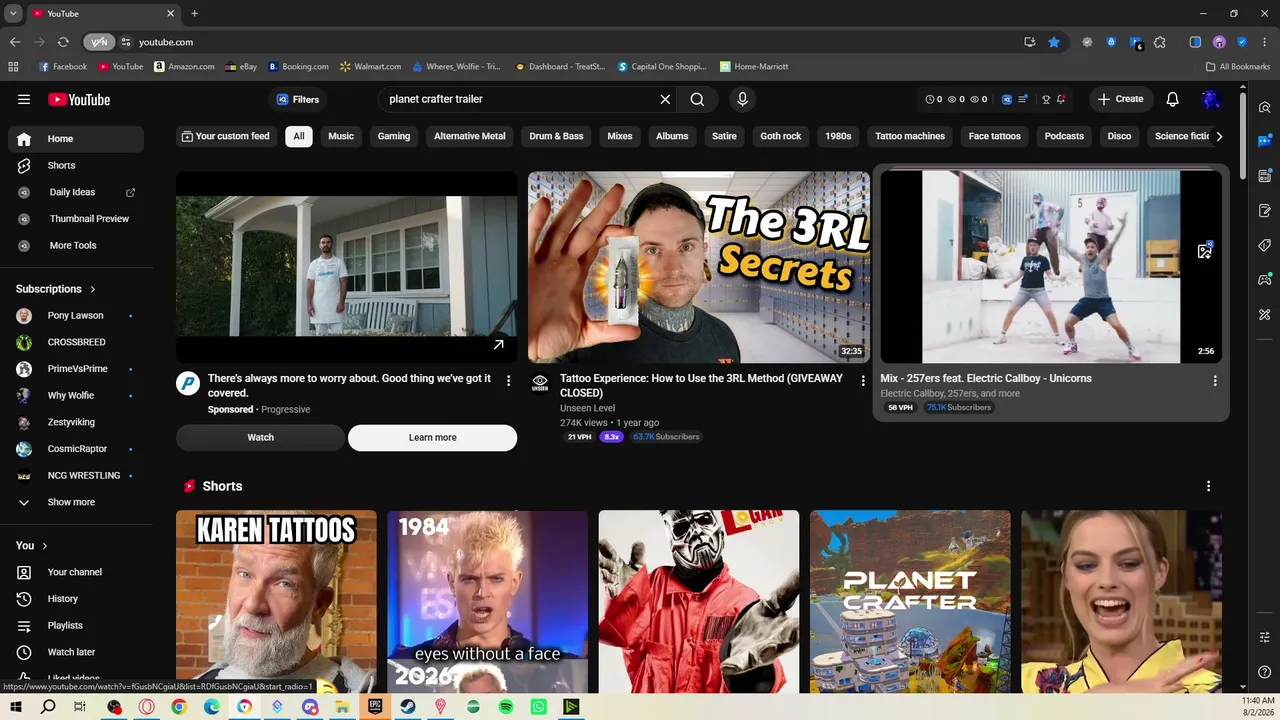1280x720 pixels.
Task: Select the Alternative Metal chip
Action: pos(470,136)
